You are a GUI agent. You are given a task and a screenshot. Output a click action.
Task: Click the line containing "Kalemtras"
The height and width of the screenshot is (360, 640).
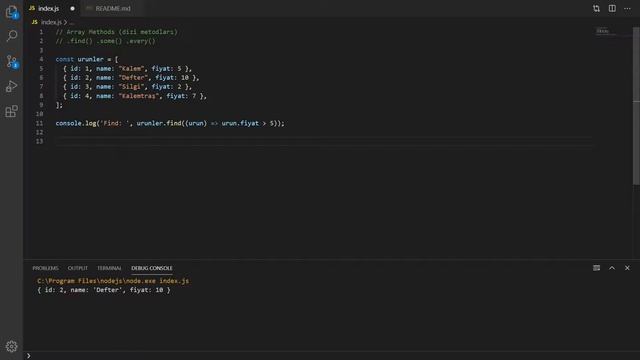click(x=135, y=96)
